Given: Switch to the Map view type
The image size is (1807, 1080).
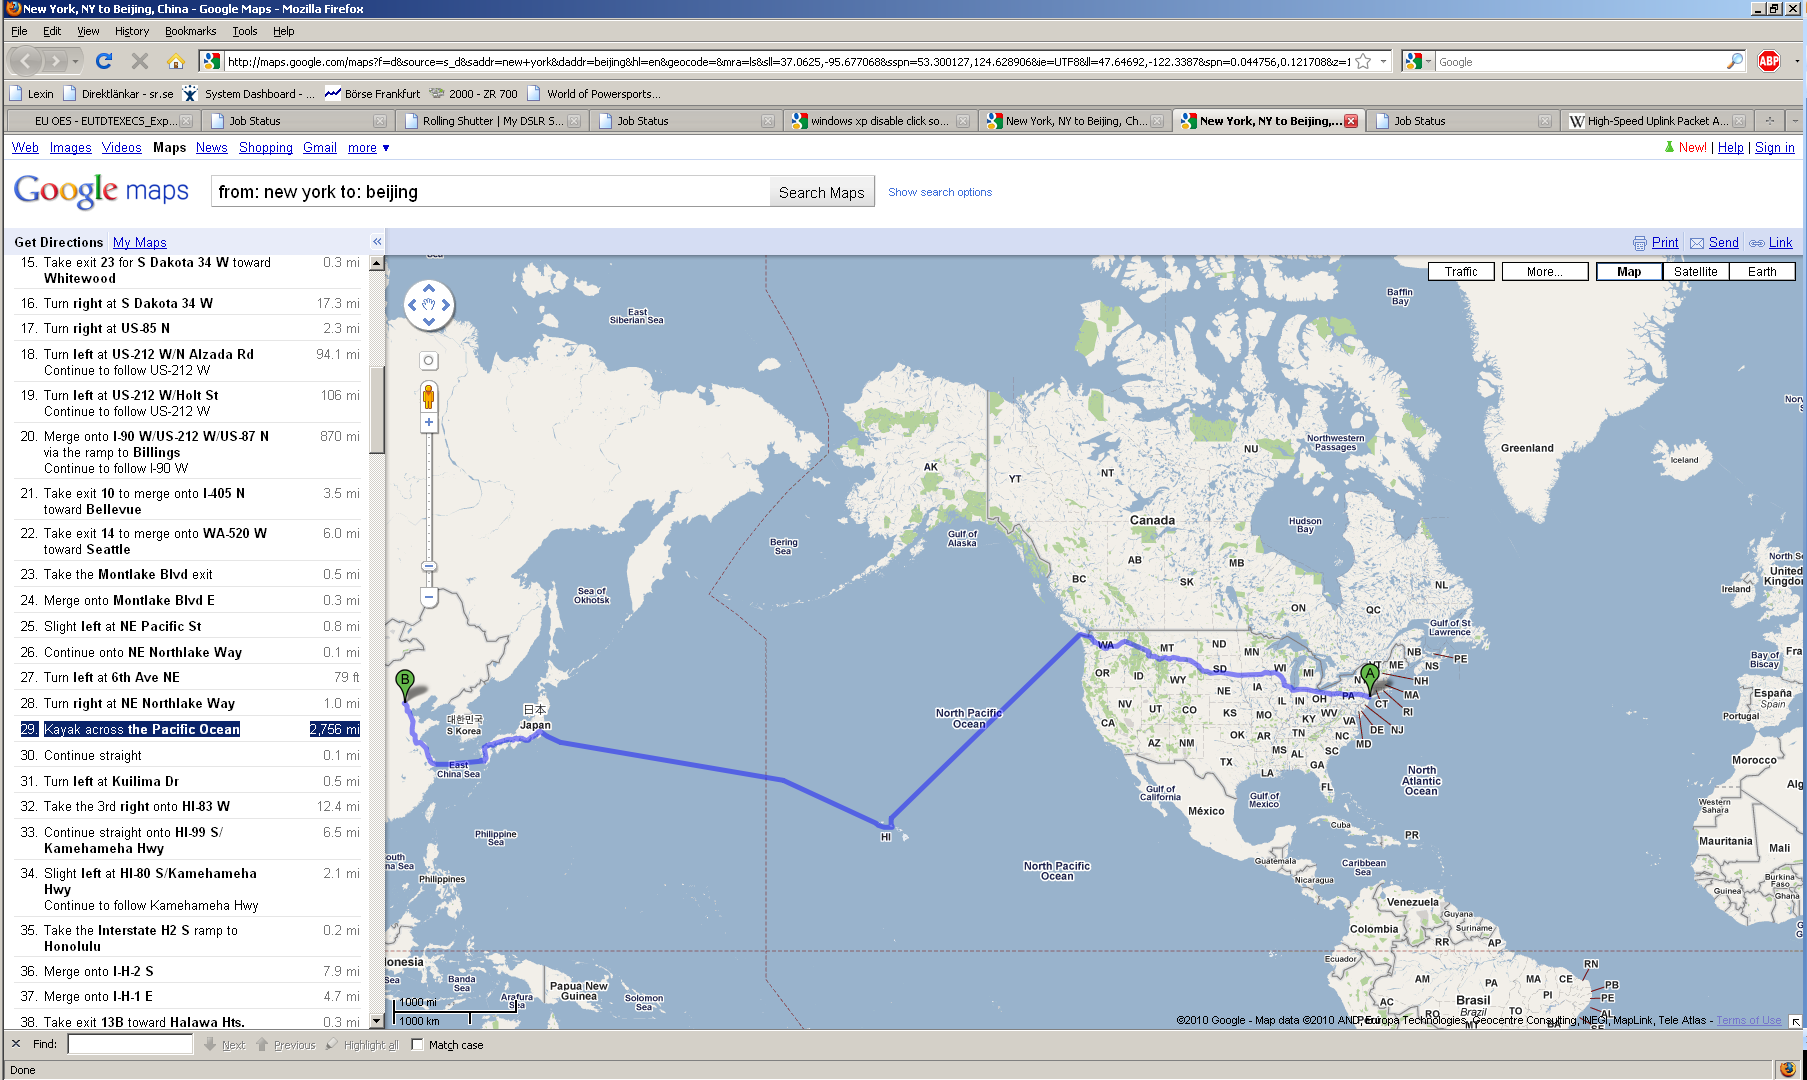Looking at the screenshot, I should tap(1629, 272).
